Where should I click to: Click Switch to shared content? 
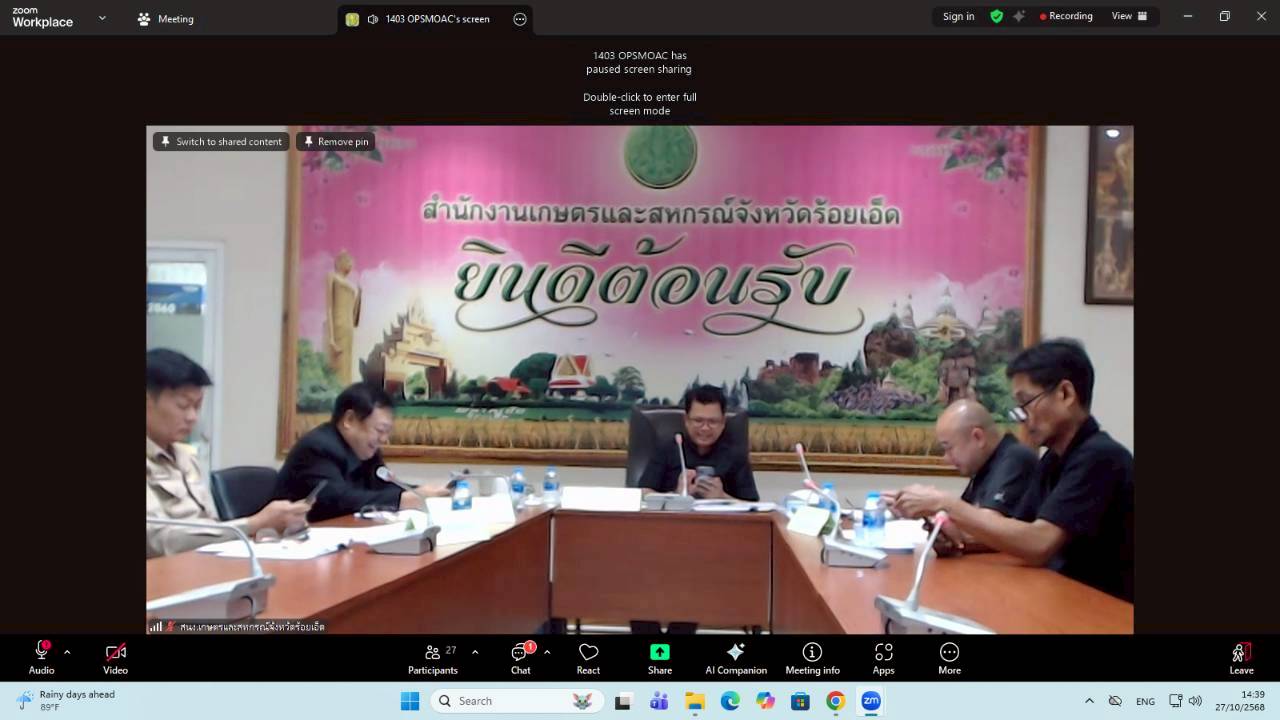(x=221, y=142)
